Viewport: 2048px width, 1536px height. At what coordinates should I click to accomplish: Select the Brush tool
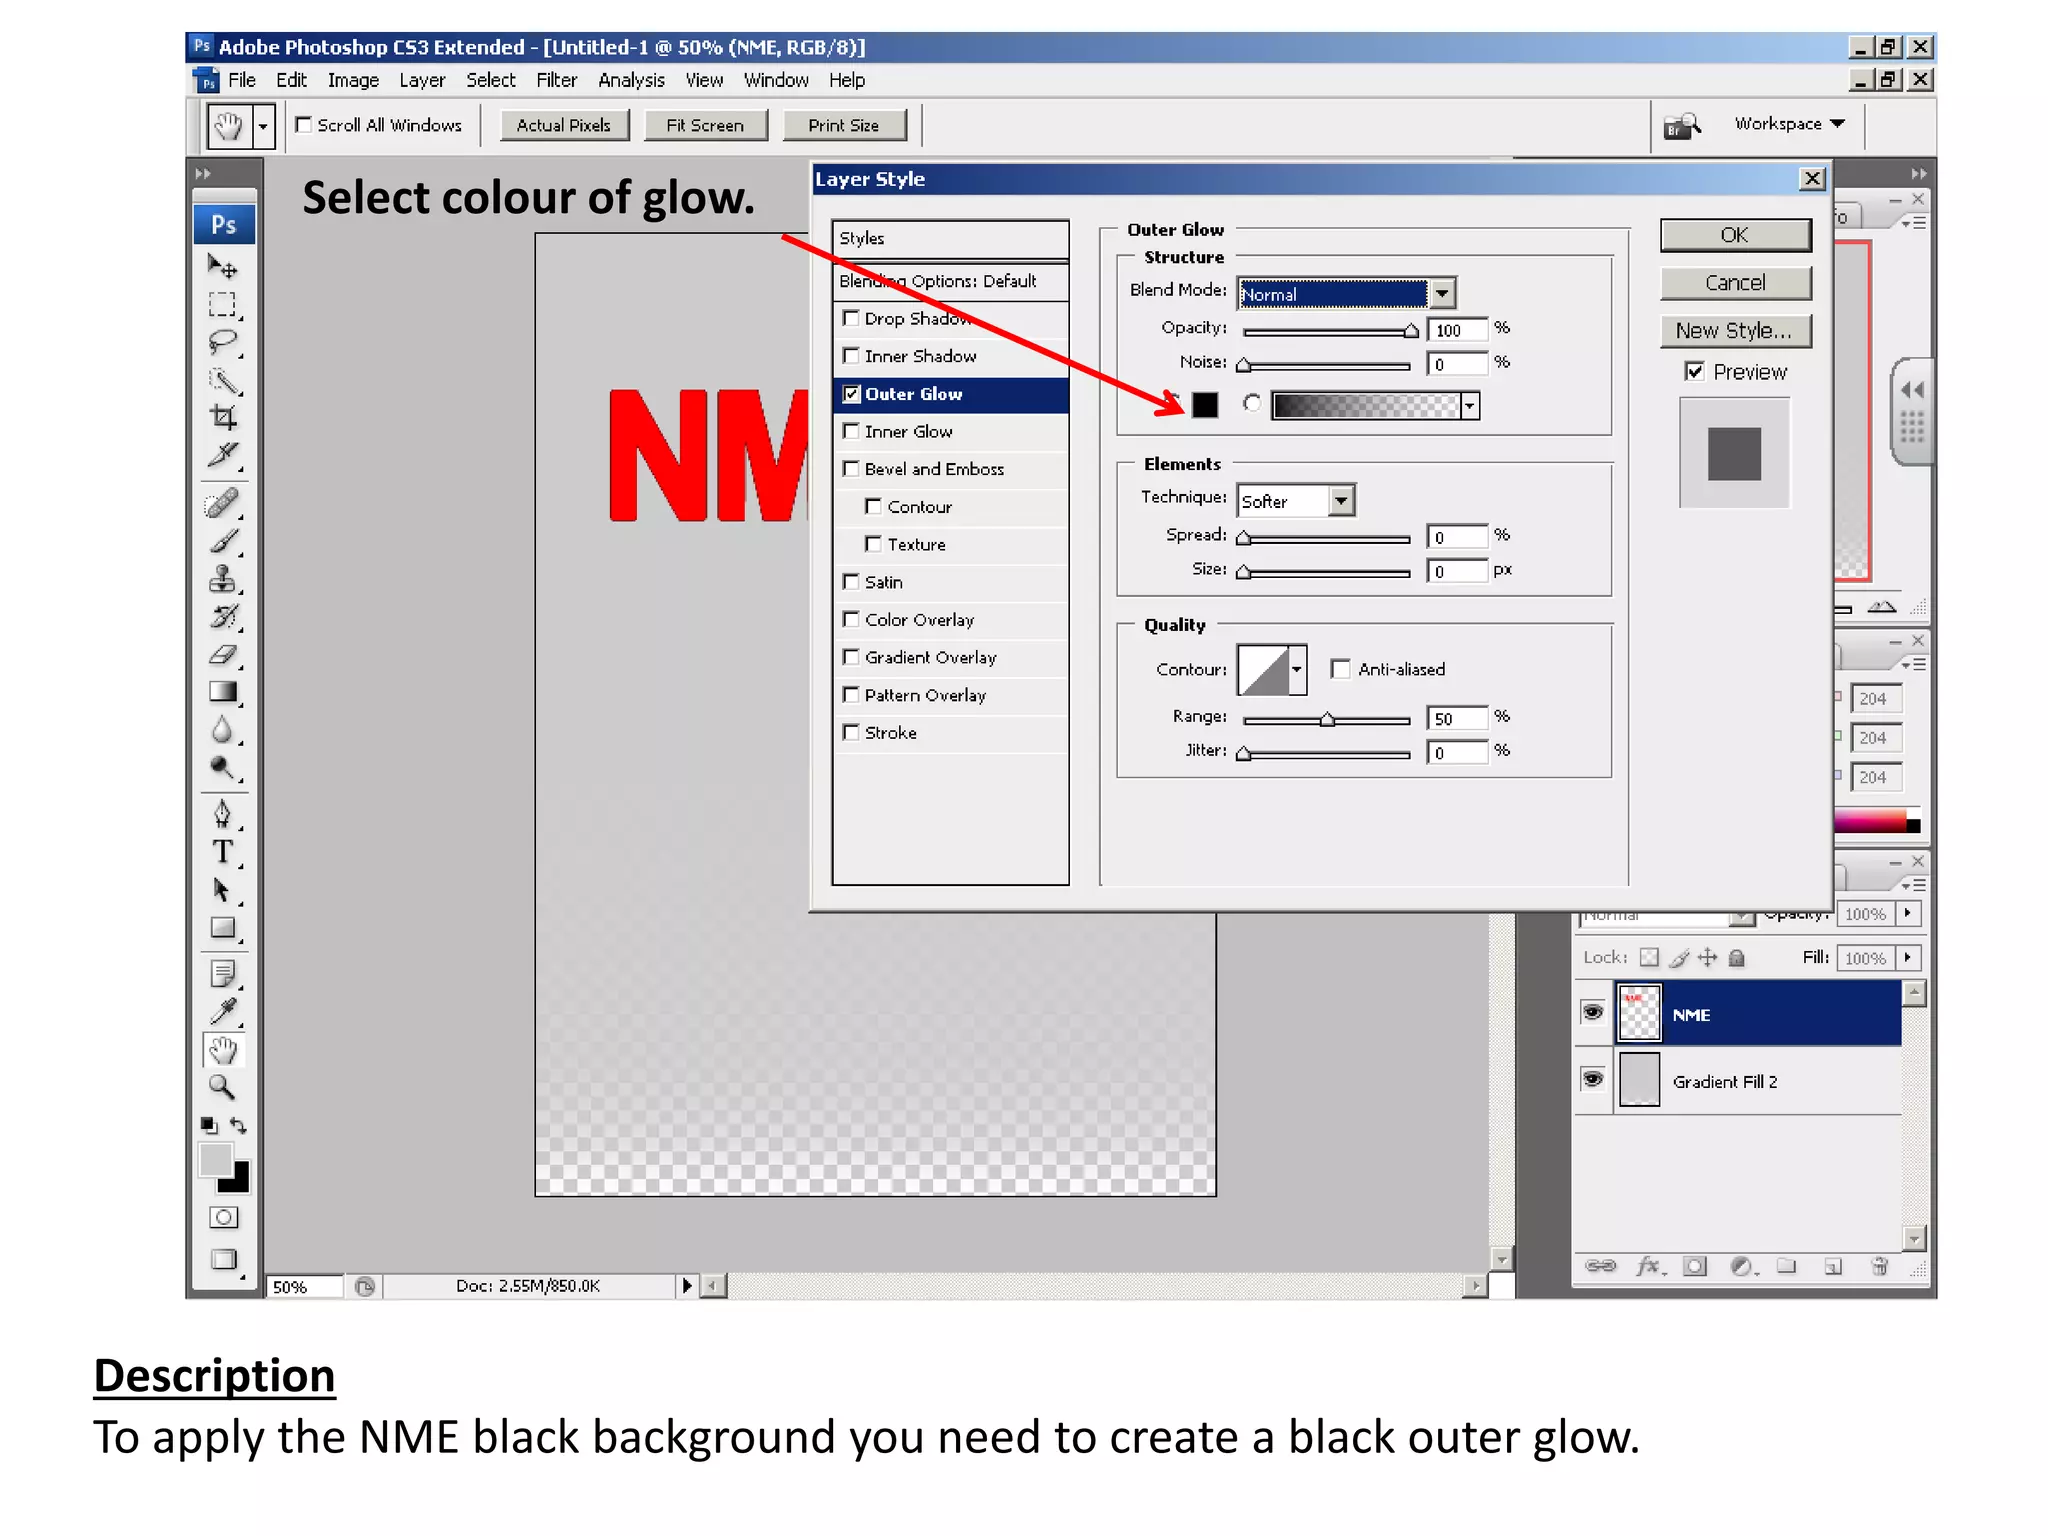point(222,541)
